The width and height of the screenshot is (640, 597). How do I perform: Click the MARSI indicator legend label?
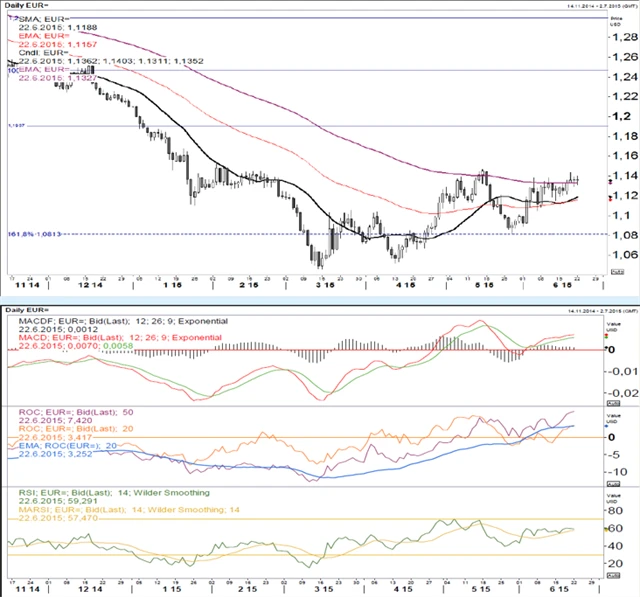(x=112, y=510)
